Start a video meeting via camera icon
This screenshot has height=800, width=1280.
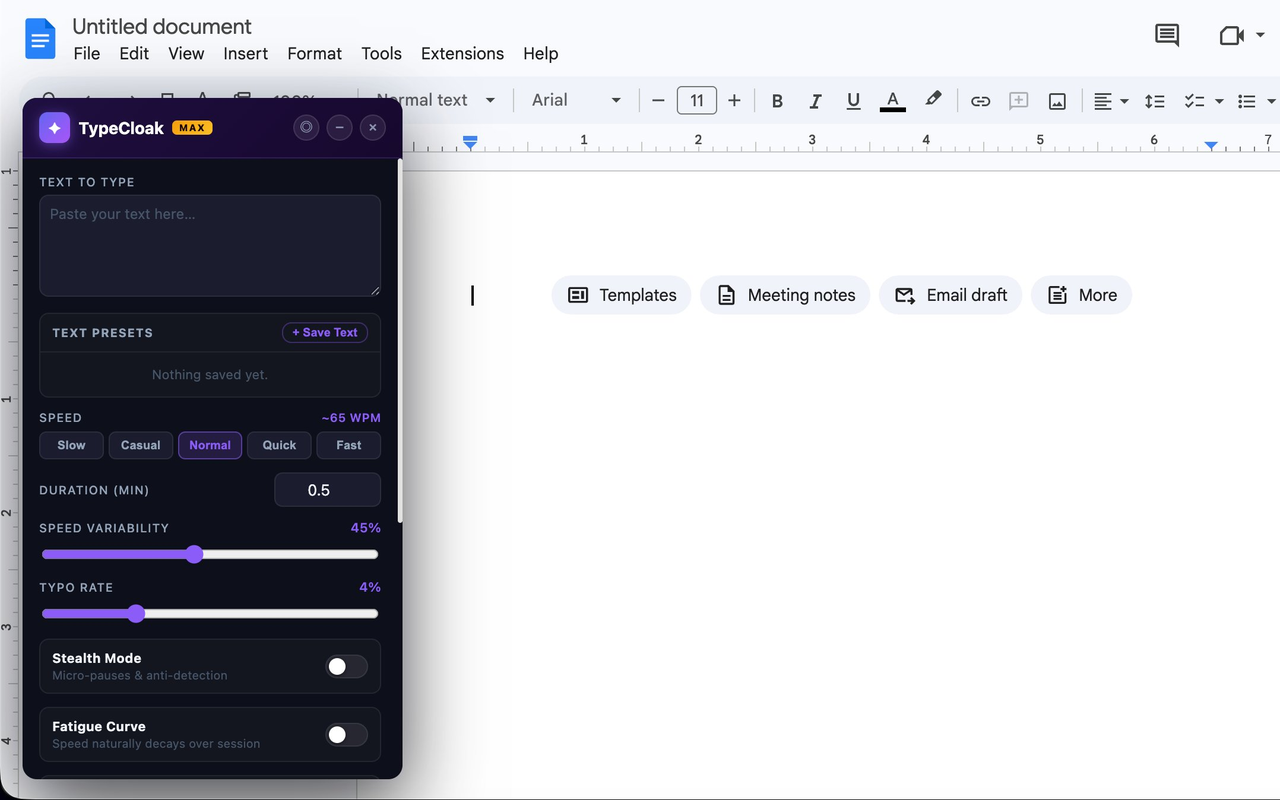point(1231,35)
